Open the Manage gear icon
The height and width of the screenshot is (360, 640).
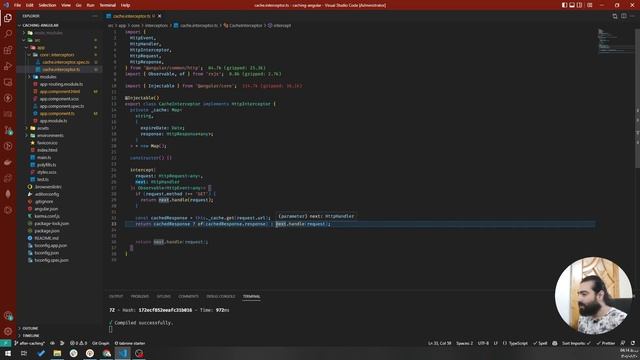tap(8, 331)
